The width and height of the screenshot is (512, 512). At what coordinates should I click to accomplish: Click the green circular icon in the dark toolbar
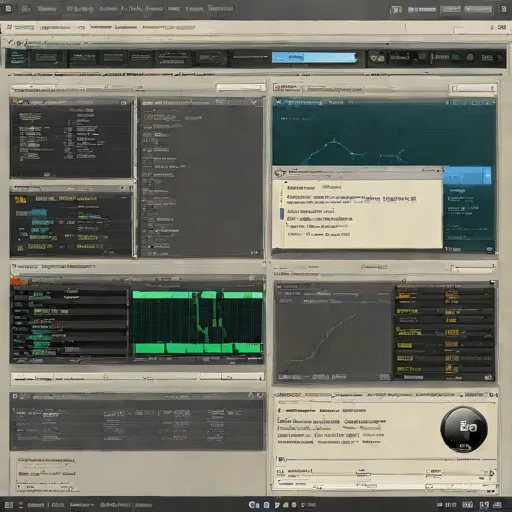pyautogui.click(x=470, y=57)
